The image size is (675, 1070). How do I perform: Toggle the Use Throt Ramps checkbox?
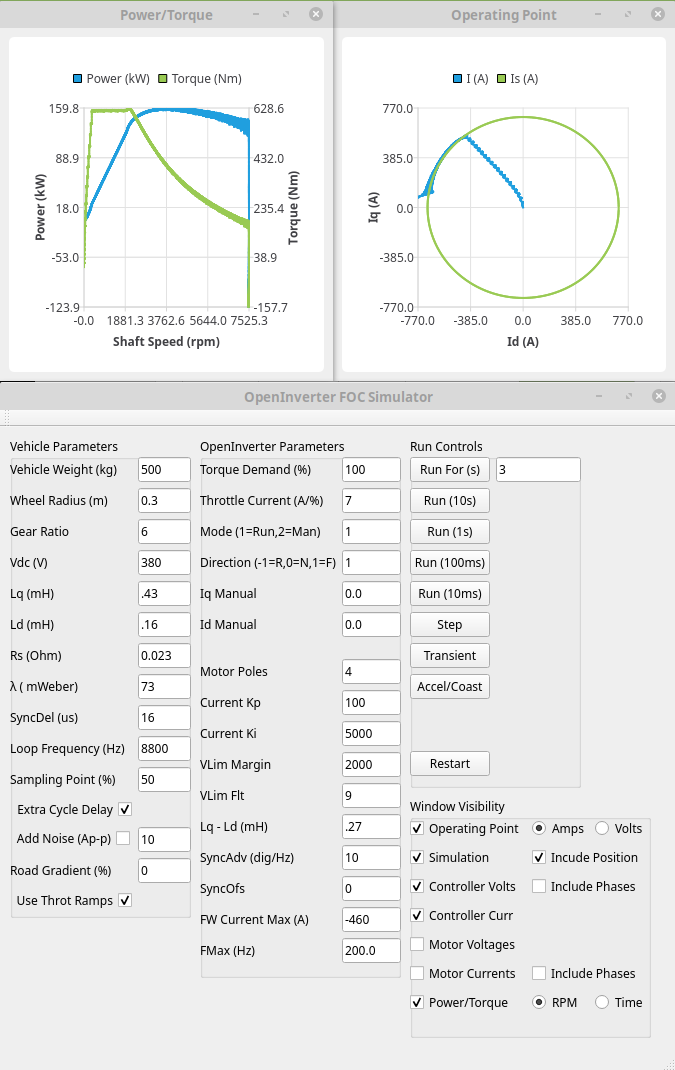pyautogui.click(x=125, y=900)
